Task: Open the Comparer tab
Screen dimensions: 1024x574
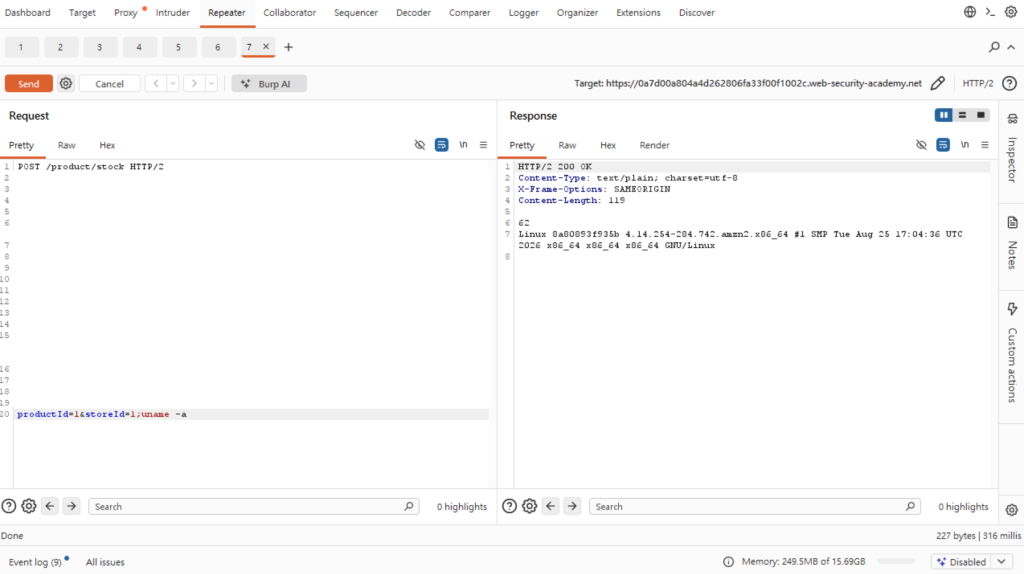Action: [x=470, y=12]
